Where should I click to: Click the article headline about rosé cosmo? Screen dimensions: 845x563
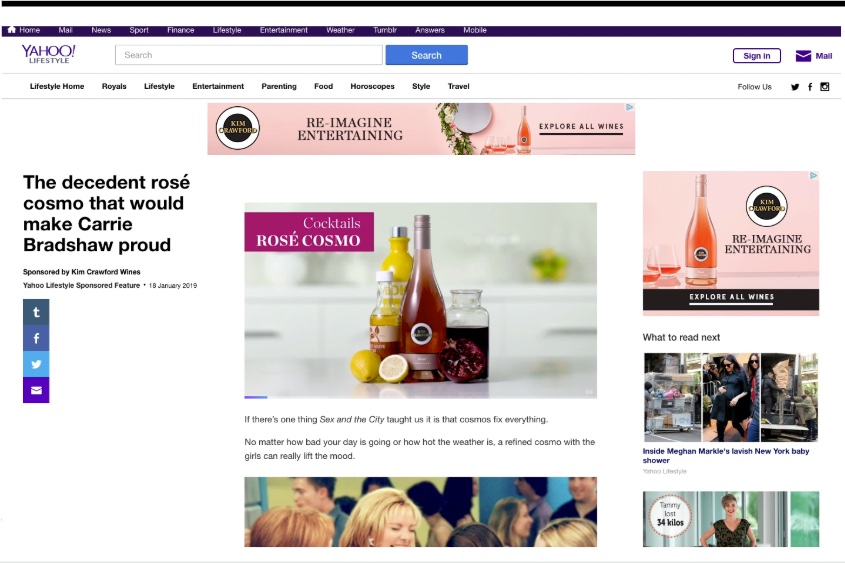pyautogui.click(x=106, y=213)
